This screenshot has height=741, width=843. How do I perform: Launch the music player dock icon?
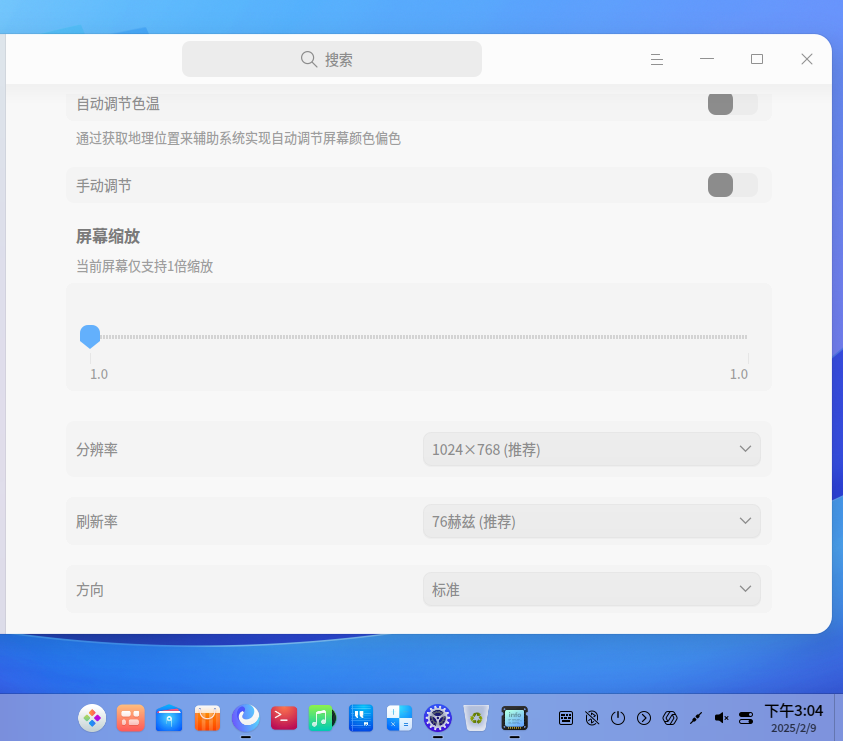coord(322,718)
